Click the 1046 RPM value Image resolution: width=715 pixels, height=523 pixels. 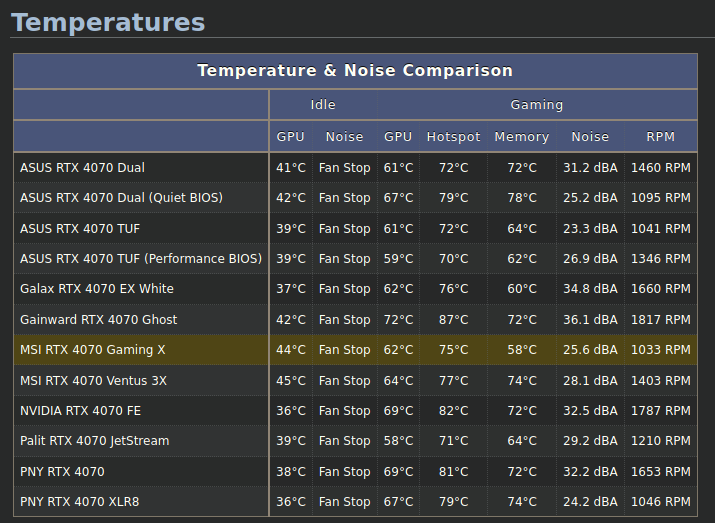[660, 502]
